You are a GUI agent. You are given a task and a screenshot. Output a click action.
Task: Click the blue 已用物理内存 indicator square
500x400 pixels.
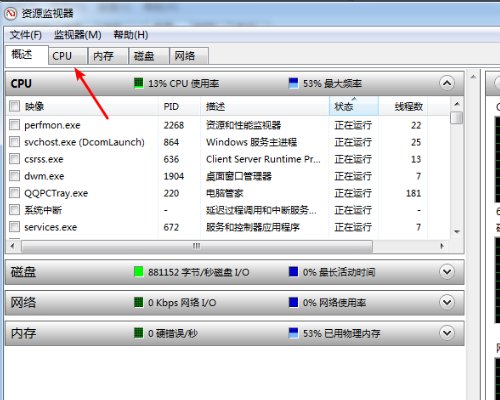point(293,333)
